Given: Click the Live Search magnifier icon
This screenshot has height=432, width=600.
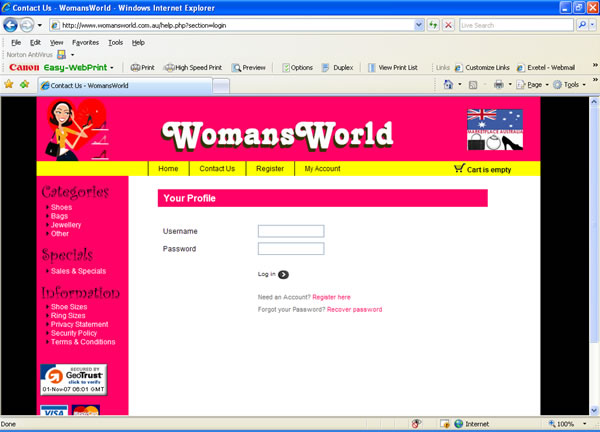Looking at the screenshot, I should coord(581,24).
